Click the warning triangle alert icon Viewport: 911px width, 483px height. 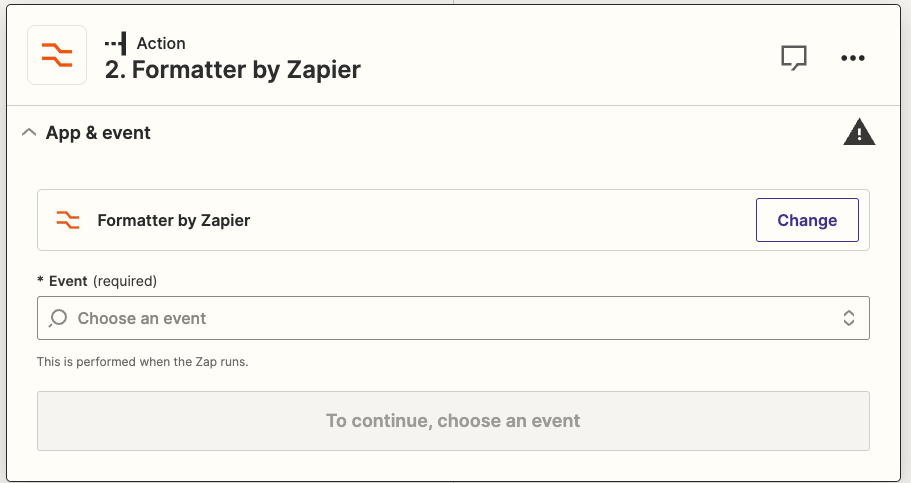point(859,132)
